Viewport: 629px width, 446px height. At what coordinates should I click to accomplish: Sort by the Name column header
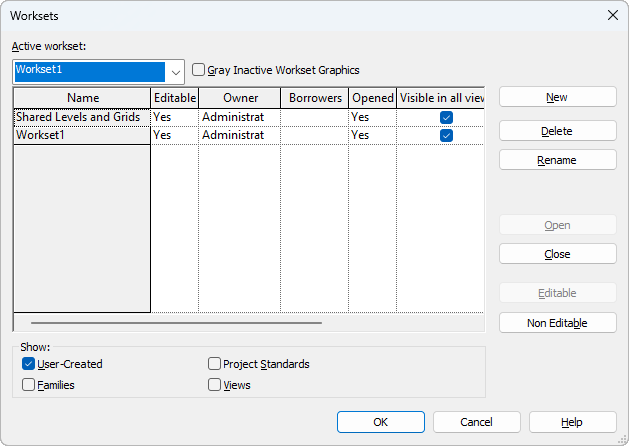point(82,98)
